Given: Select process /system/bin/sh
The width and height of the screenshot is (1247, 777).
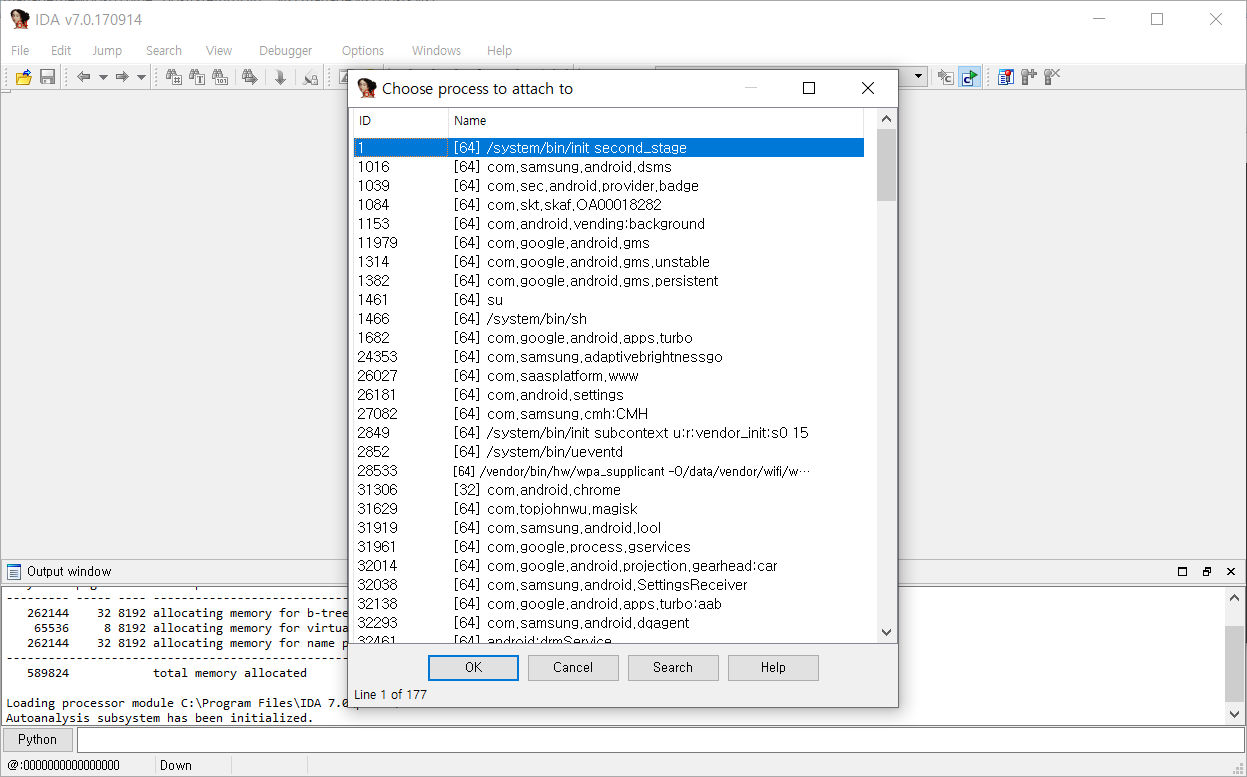Looking at the screenshot, I should [609, 319].
